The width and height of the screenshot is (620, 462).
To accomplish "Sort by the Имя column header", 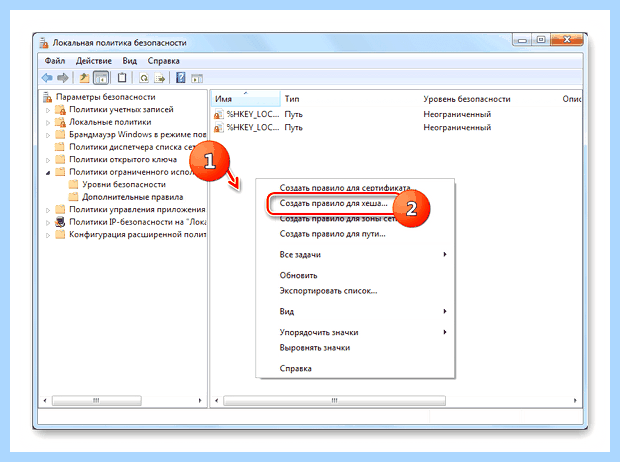I will (246, 99).
